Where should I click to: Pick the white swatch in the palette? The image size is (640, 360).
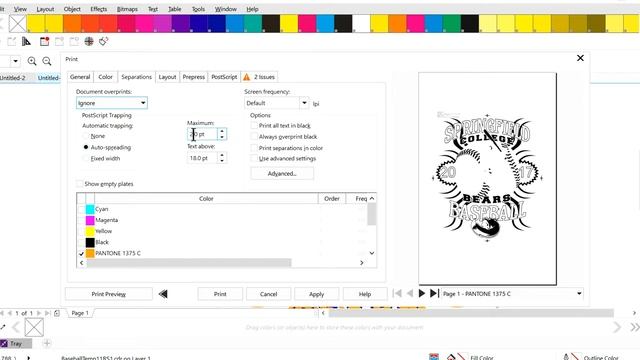tap(361, 24)
